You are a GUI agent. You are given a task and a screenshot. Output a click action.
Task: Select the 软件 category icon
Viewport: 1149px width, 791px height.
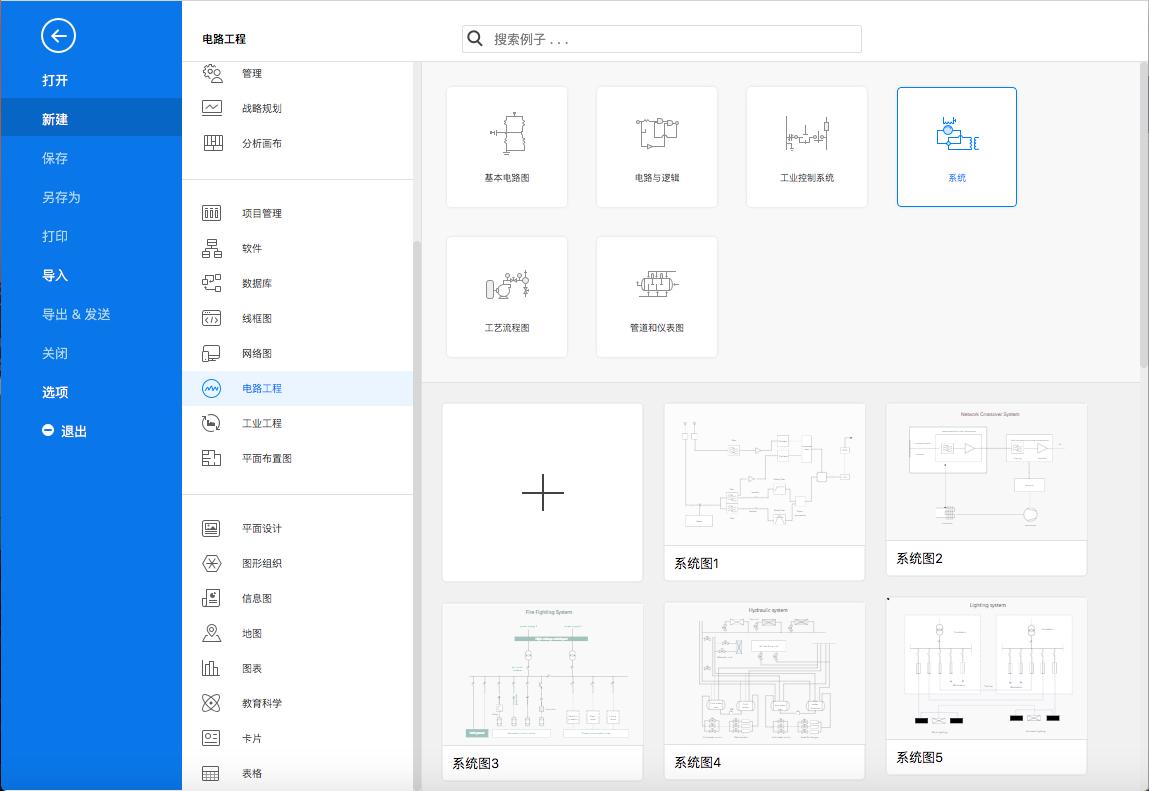pyautogui.click(x=211, y=248)
